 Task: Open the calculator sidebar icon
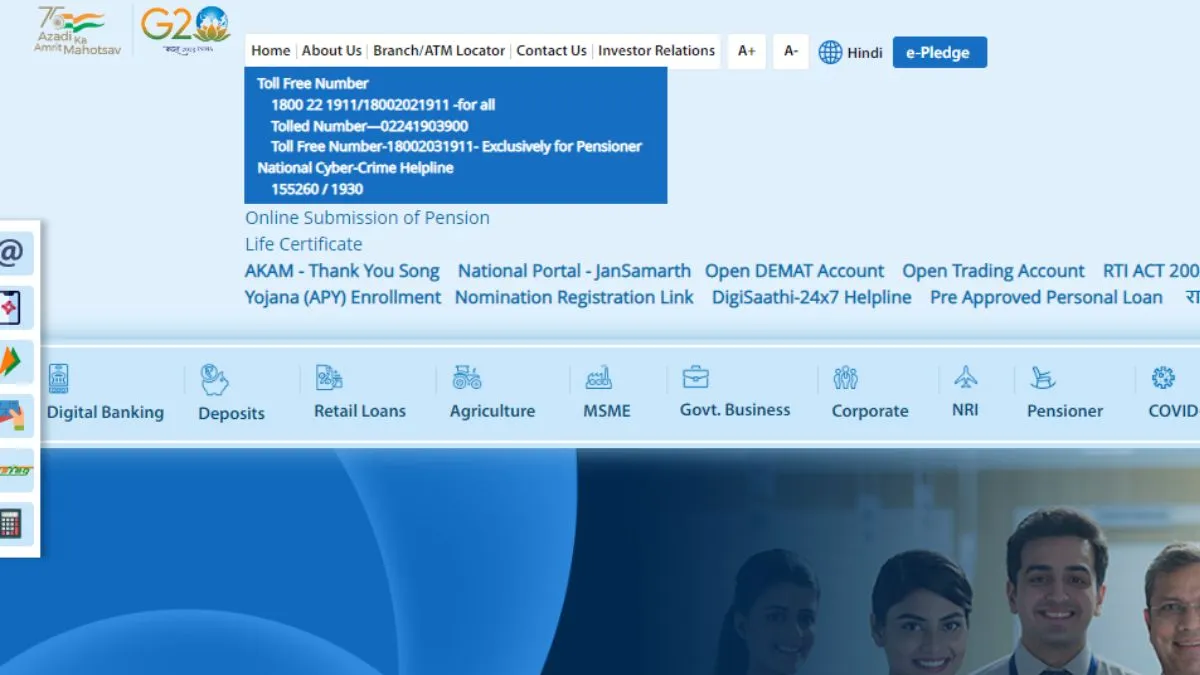(14, 524)
